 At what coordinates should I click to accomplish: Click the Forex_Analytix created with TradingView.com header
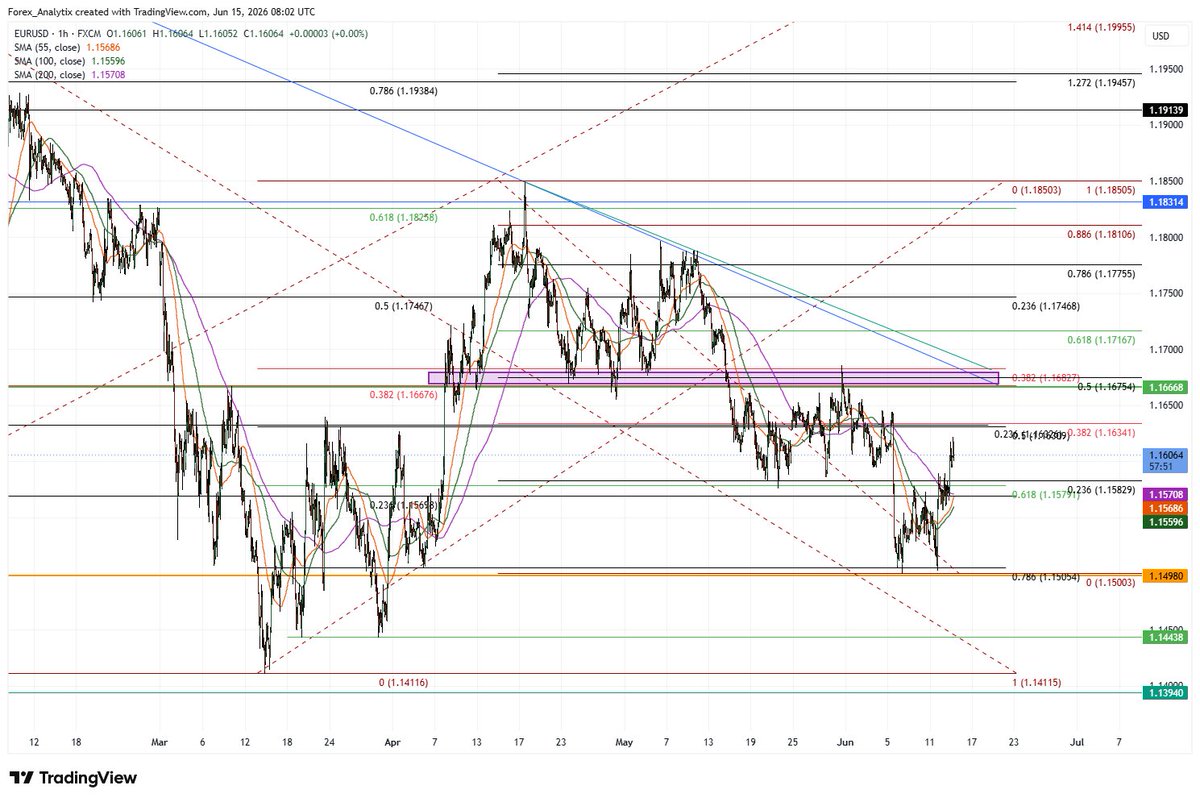tap(162, 11)
